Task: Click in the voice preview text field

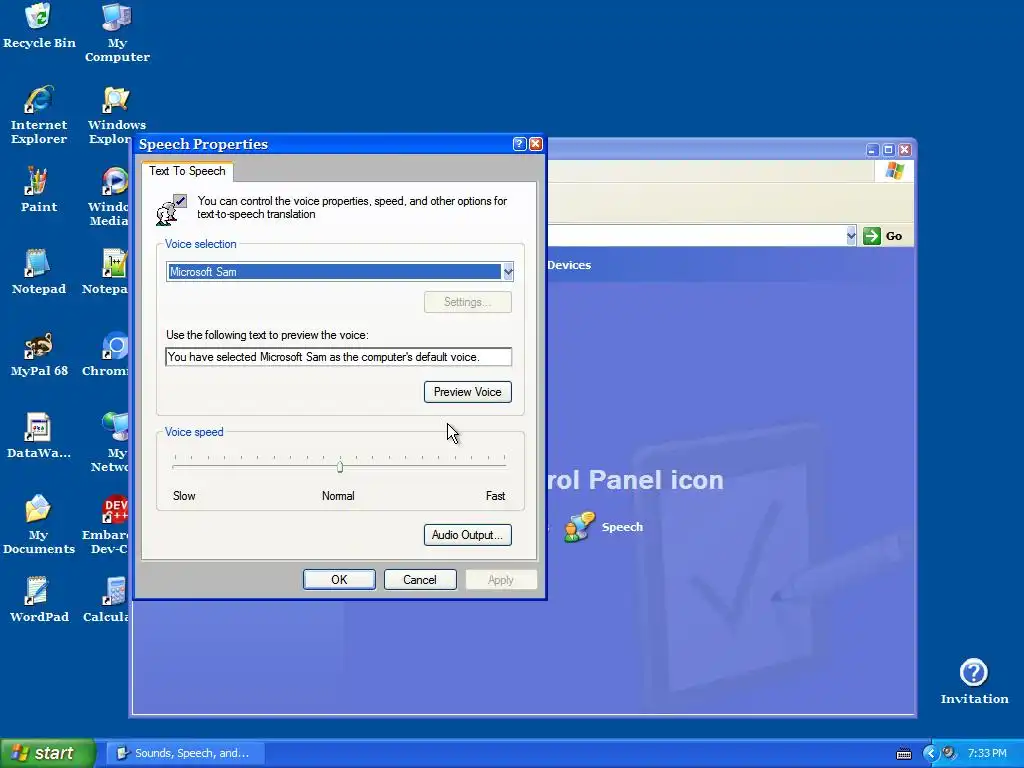Action: pyautogui.click(x=338, y=357)
